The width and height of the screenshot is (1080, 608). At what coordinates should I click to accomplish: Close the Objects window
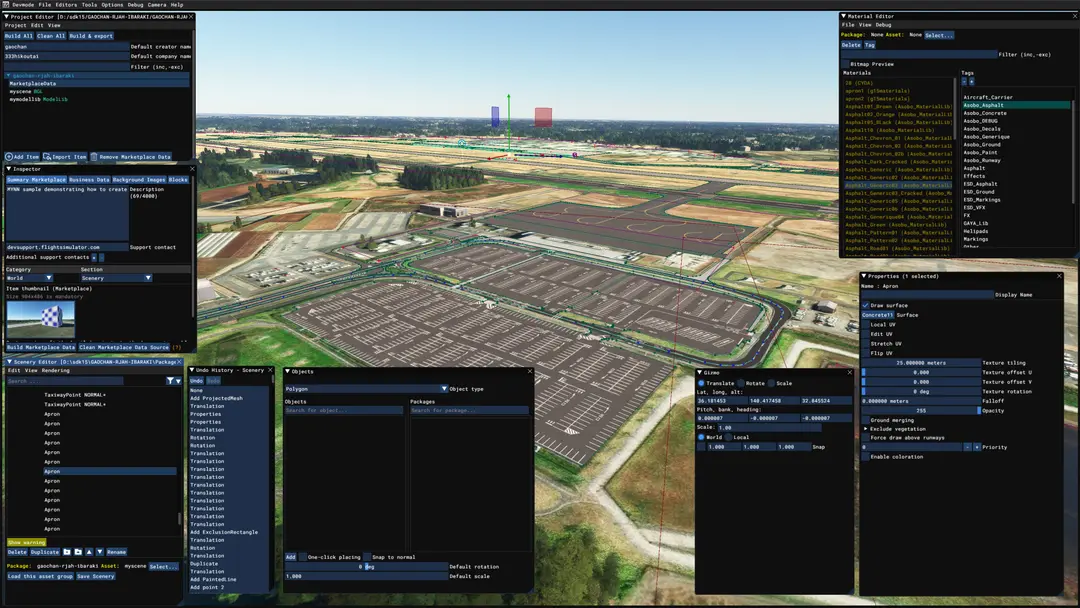pos(530,371)
